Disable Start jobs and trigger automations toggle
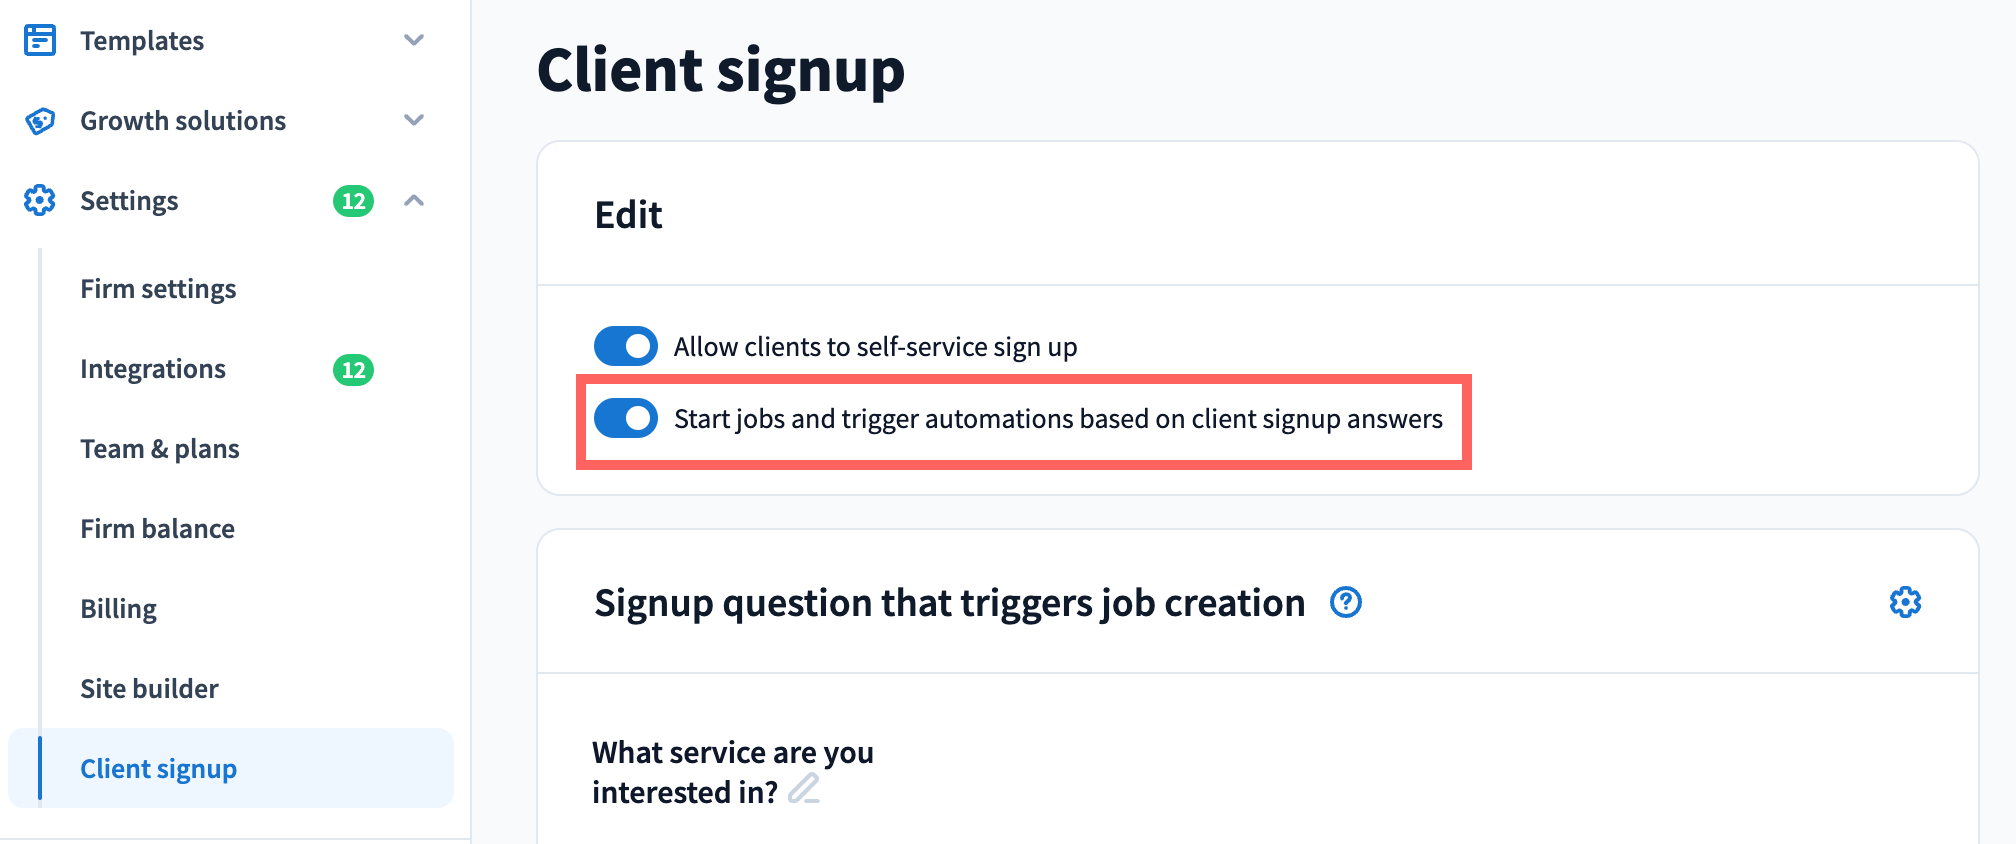The image size is (2016, 844). click(626, 419)
